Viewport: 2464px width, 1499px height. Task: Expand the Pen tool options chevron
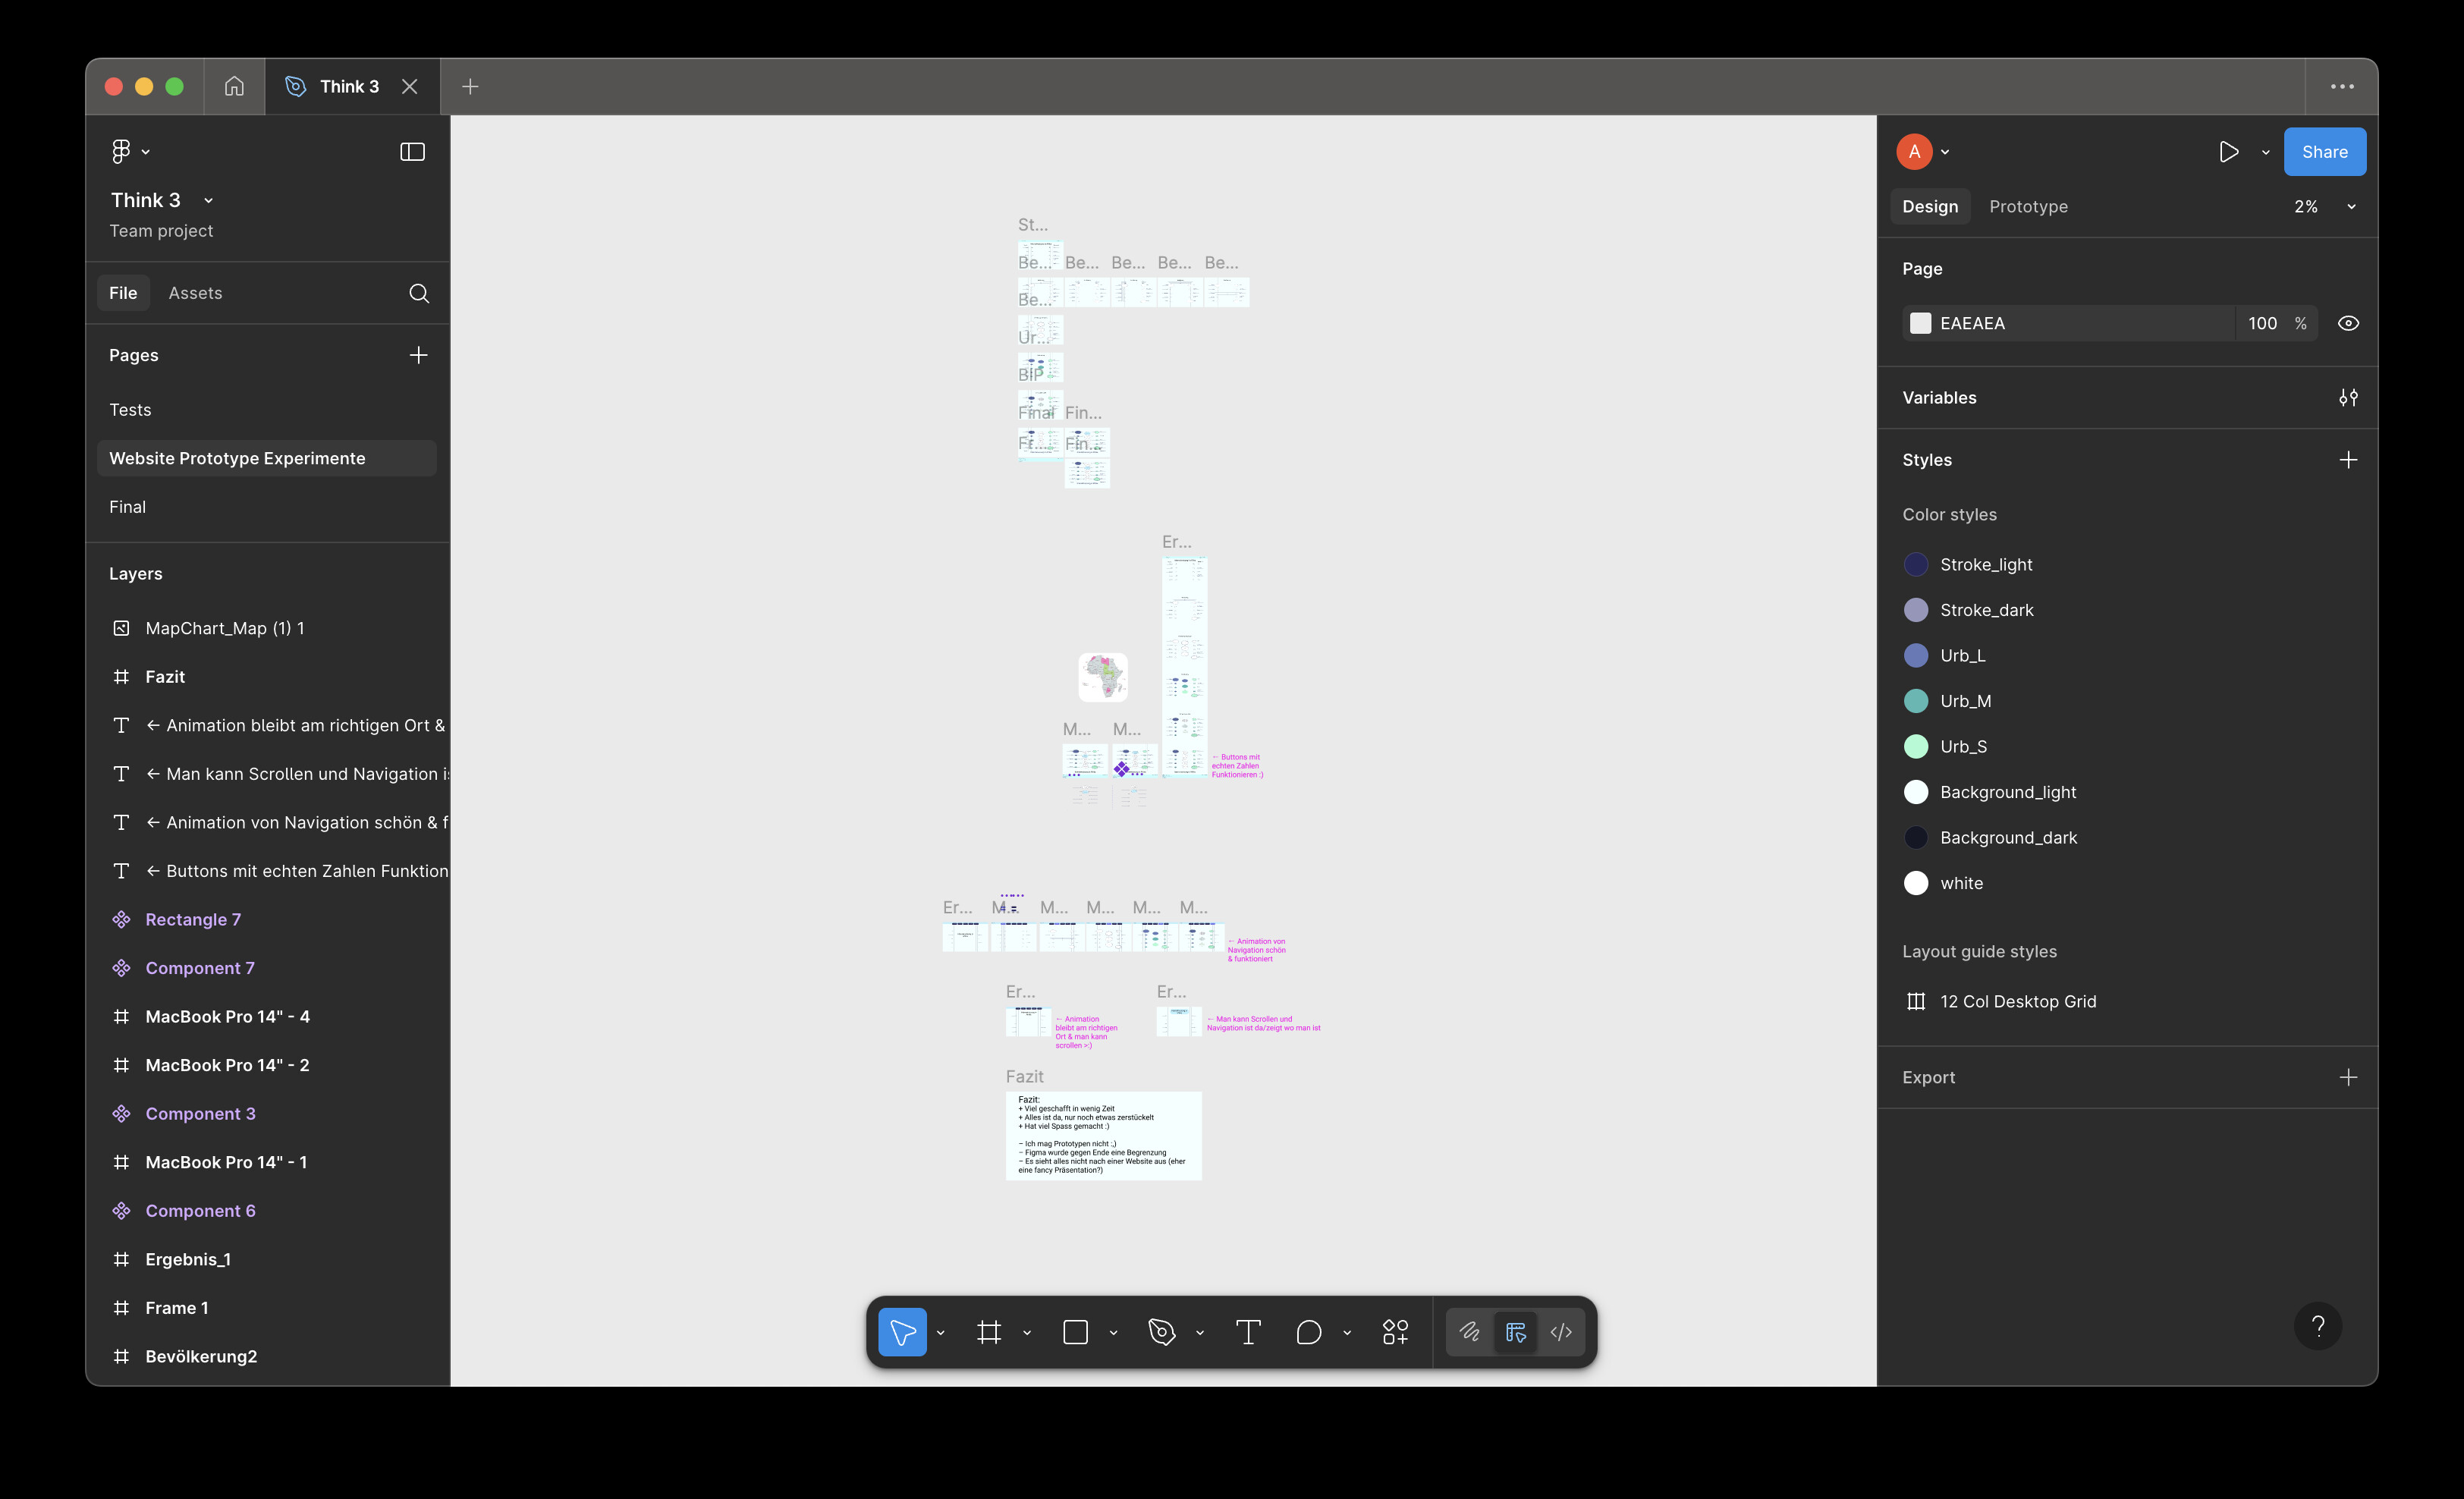1199,1332
